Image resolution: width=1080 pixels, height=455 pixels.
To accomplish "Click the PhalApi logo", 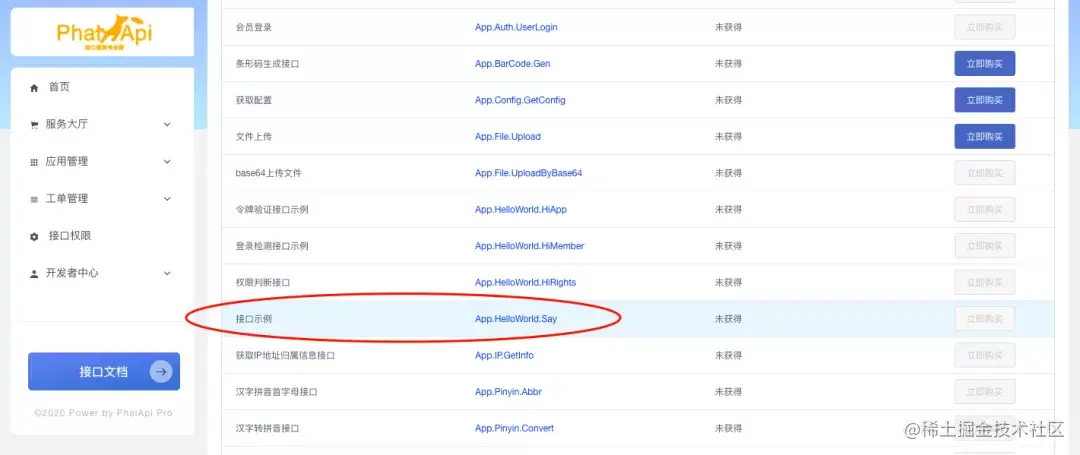I will click(104, 33).
